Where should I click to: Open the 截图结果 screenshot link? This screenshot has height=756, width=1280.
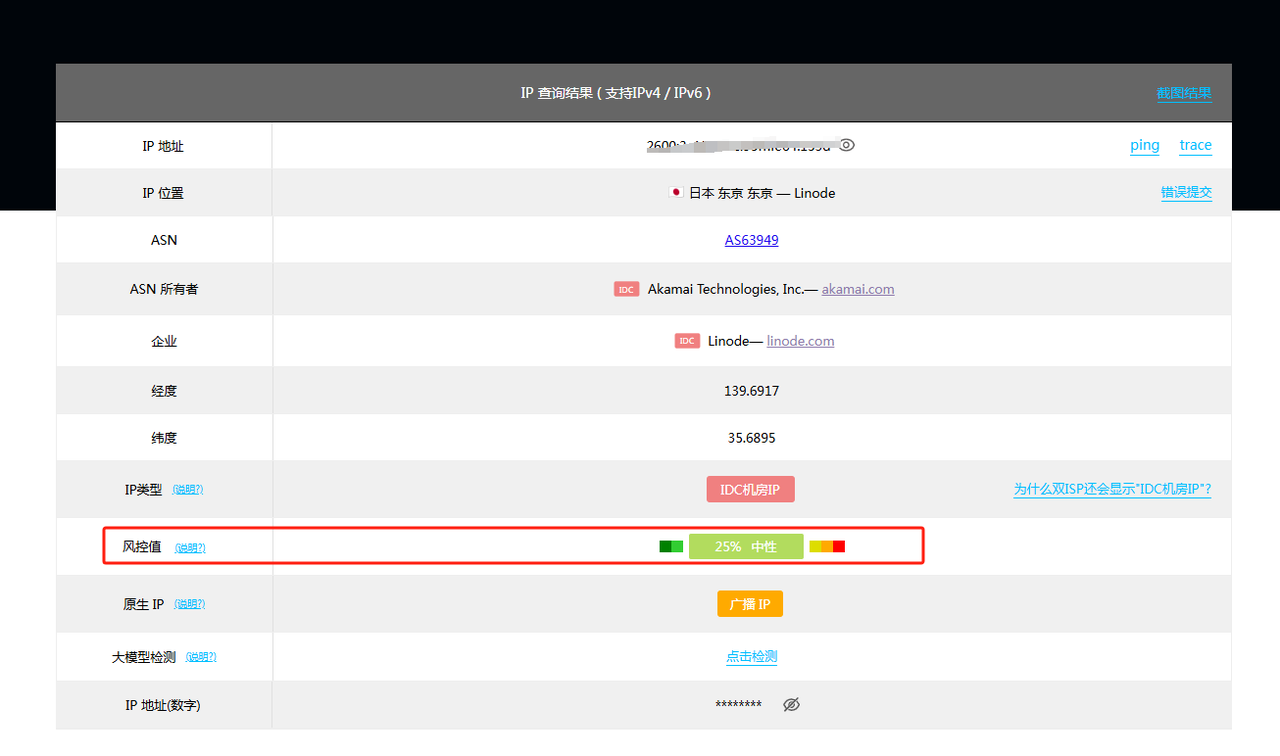pos(1184,93)
